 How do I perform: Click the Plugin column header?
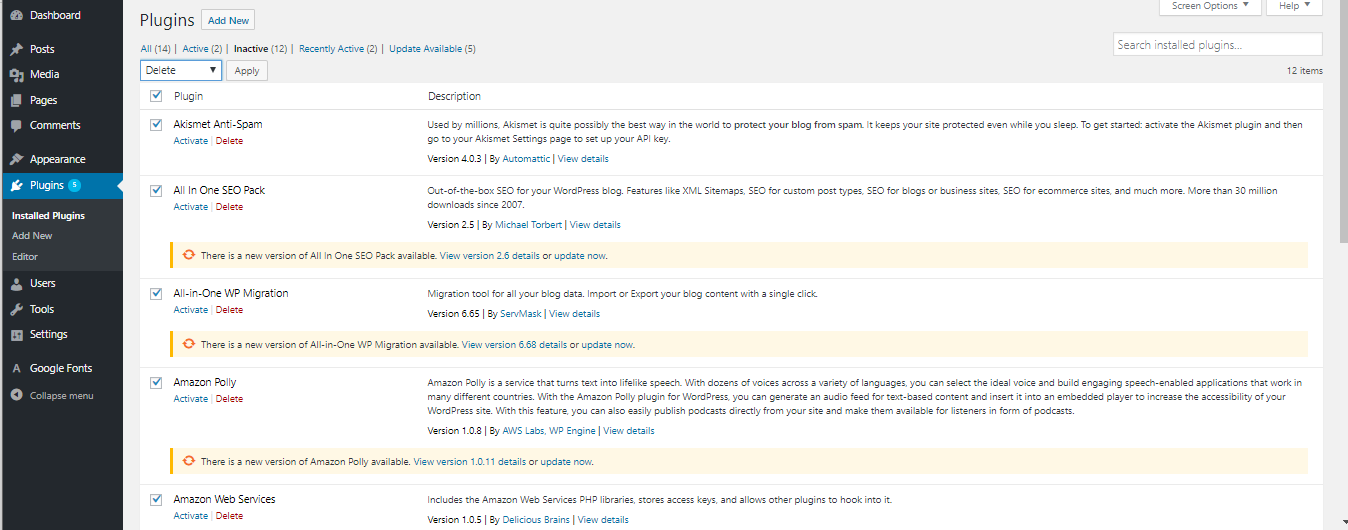click(x=188, y=96)
